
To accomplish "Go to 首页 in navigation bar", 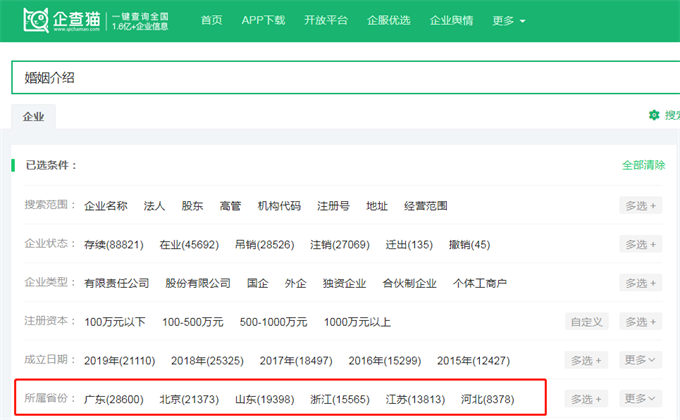I will [212, 20].
